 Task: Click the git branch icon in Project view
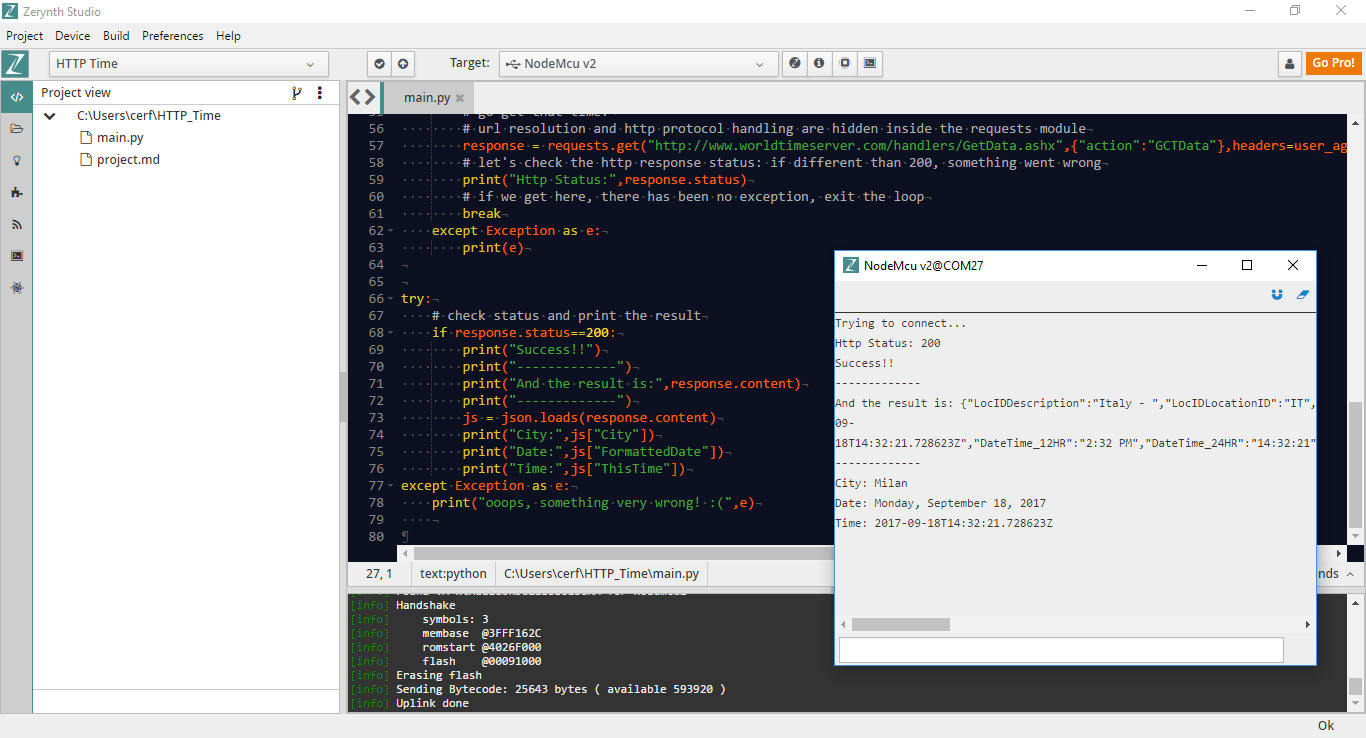[296, 93]
